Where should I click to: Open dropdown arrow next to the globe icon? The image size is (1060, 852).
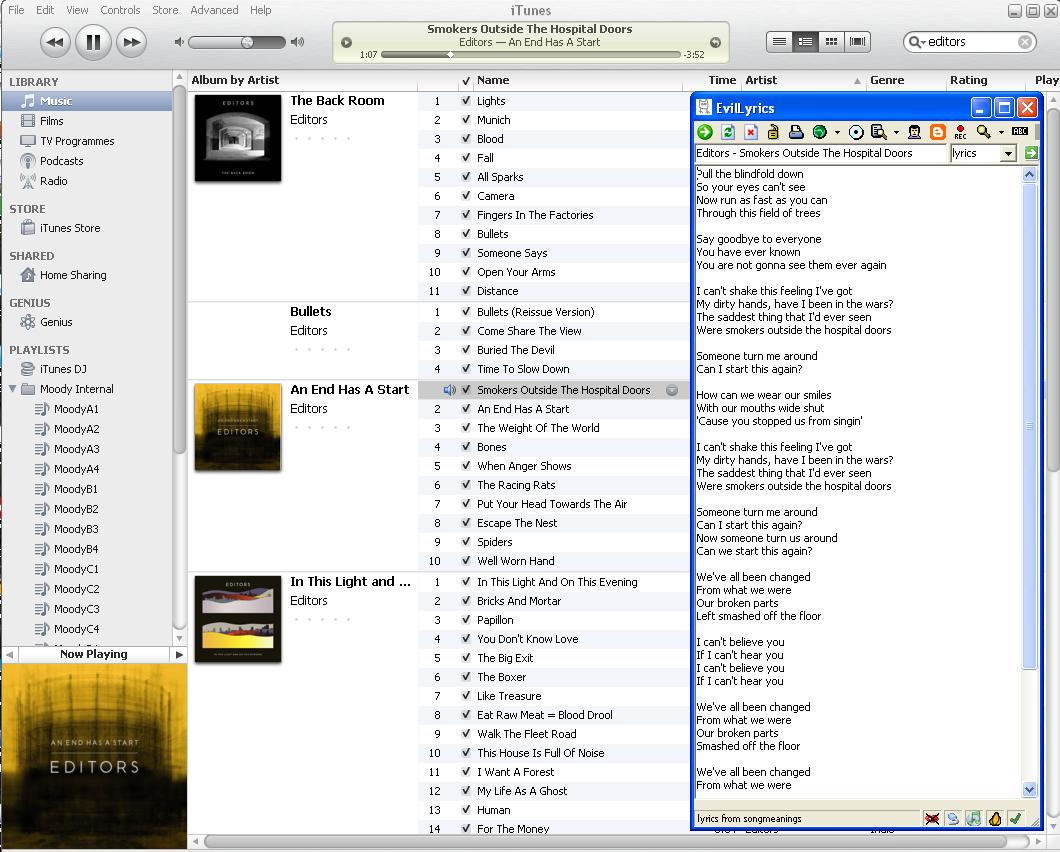pos(838,133)
